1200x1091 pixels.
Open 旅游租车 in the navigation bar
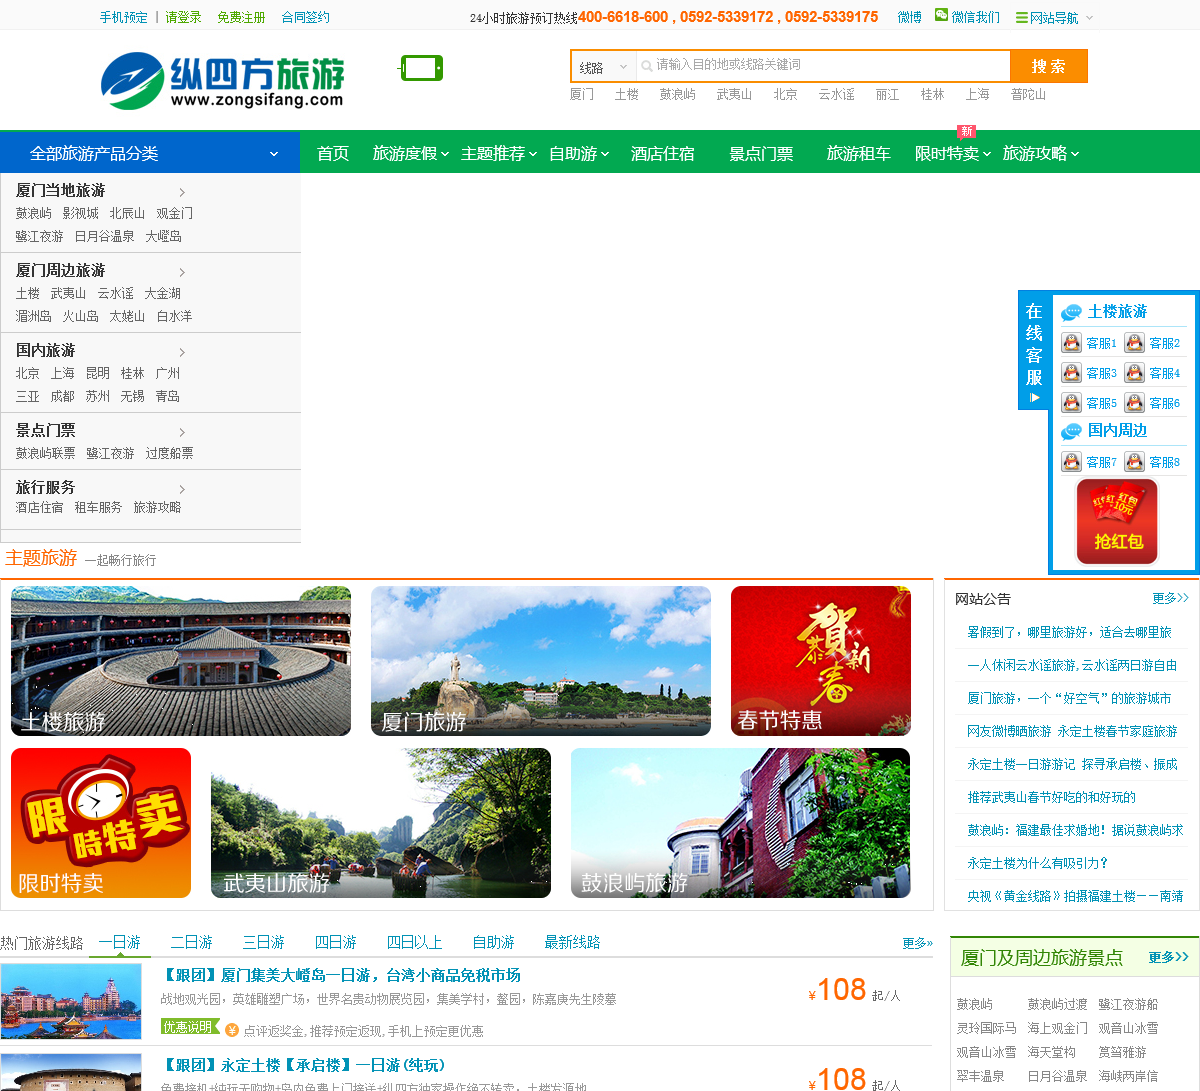point(859,153)
